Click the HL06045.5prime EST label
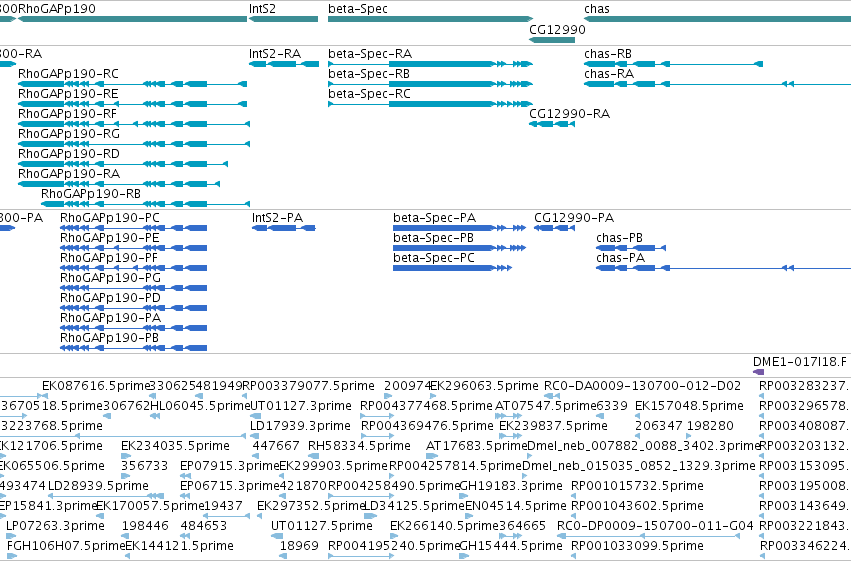851x561 pixels. tap(200, 406)
